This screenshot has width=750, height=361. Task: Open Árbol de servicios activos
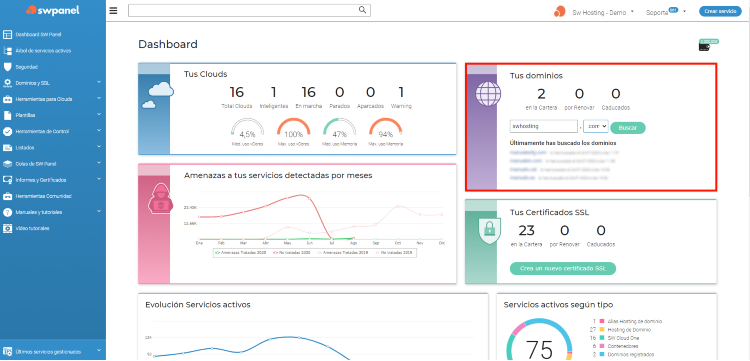click(43, 51)
